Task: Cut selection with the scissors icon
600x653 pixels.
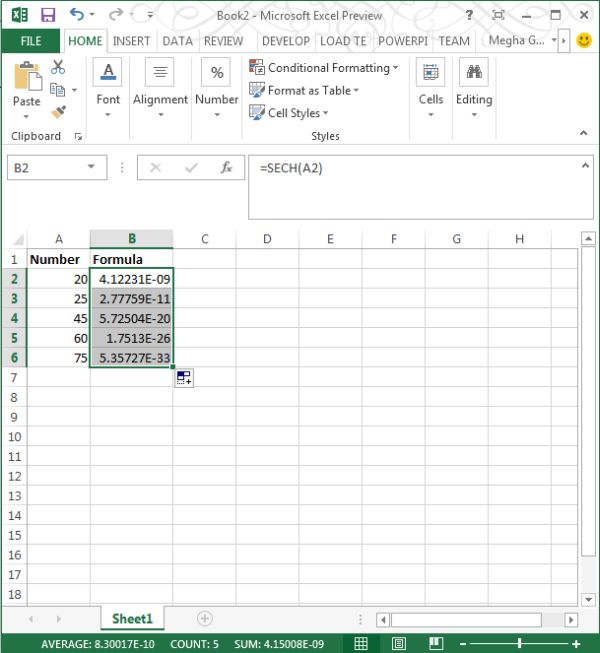Action: [x=58, y=67]
